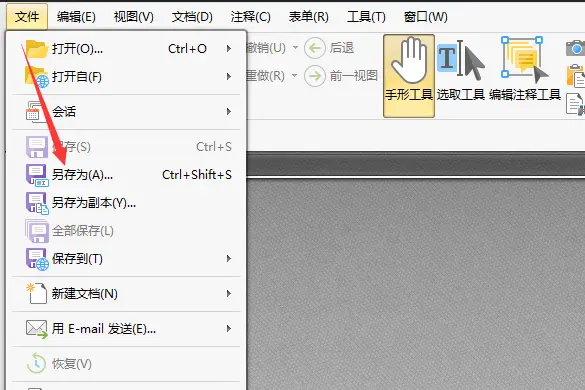Screen dimensions: 585x390
Task: Click the 保存到(T) globe disk icon
Action: (37, 259)
